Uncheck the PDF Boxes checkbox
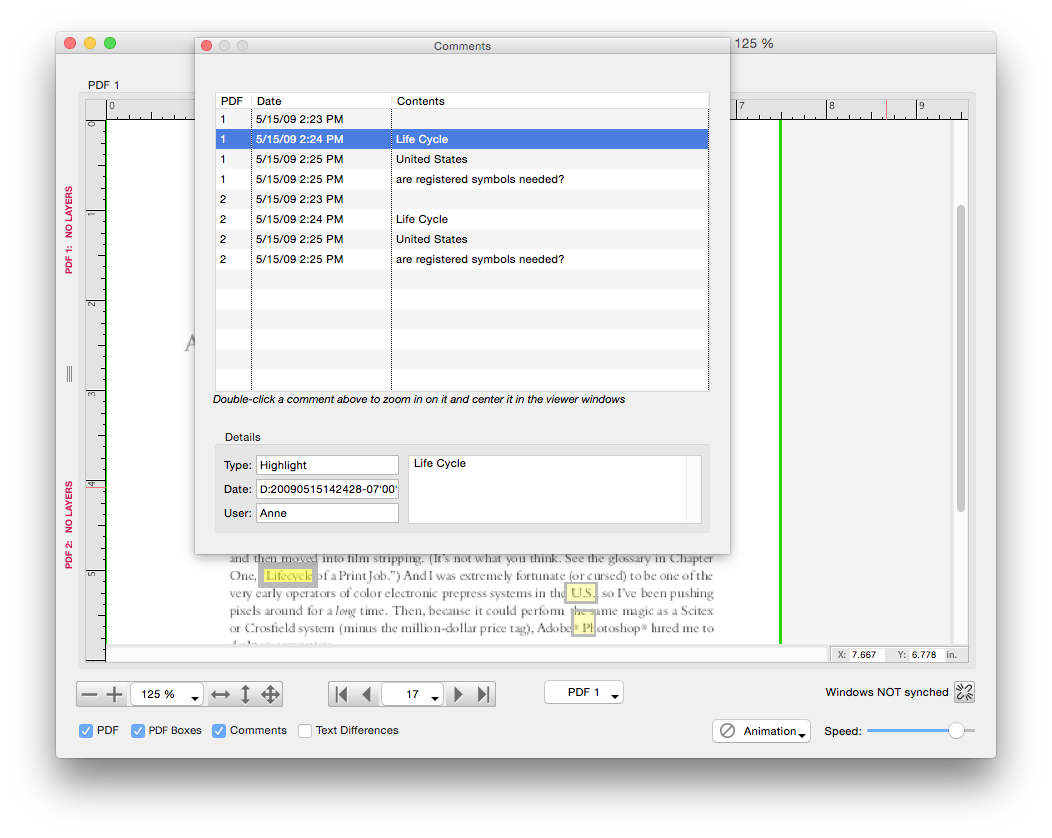The image size is (1052, 838). [x=138, y=731]
